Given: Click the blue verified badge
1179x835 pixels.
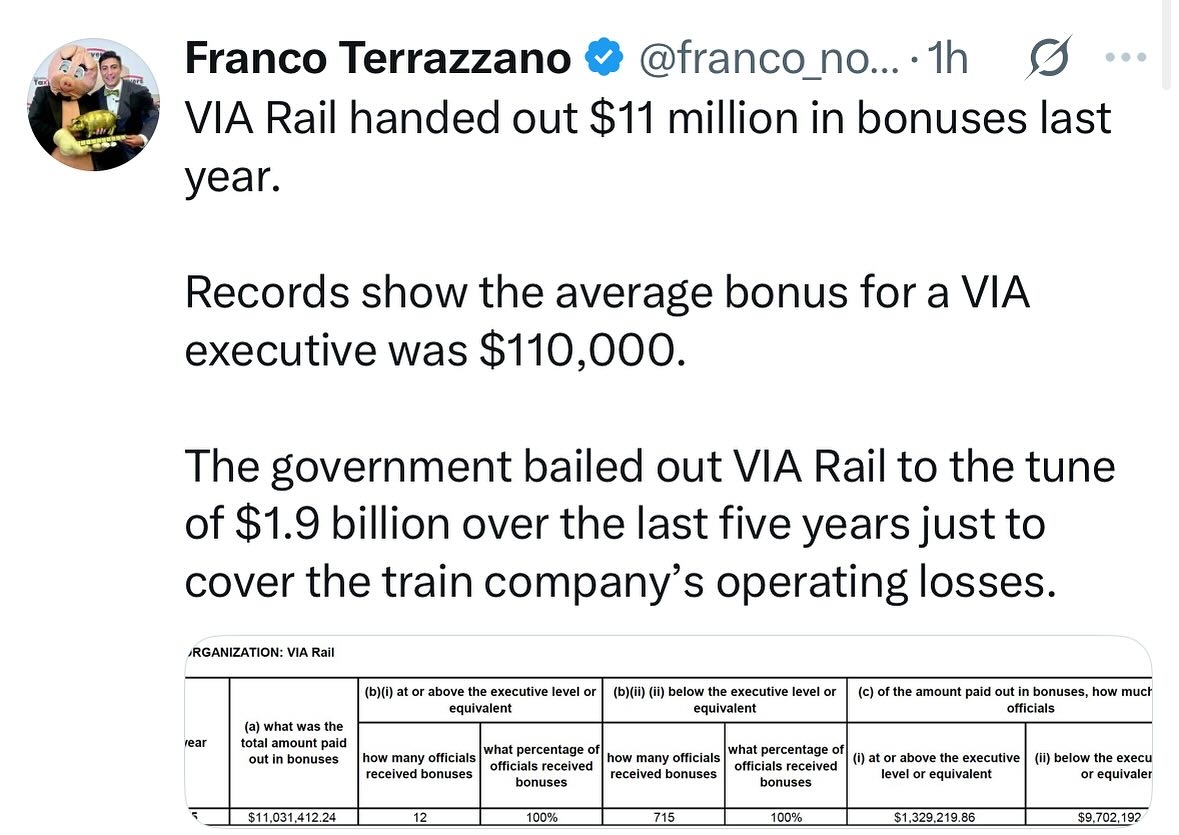Looking at the screenshot, I should click(604, 60).
